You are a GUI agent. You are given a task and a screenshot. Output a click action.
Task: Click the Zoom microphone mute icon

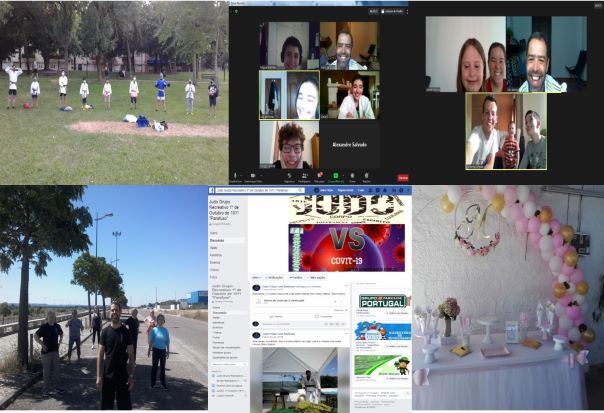click(x=236, y=176)
